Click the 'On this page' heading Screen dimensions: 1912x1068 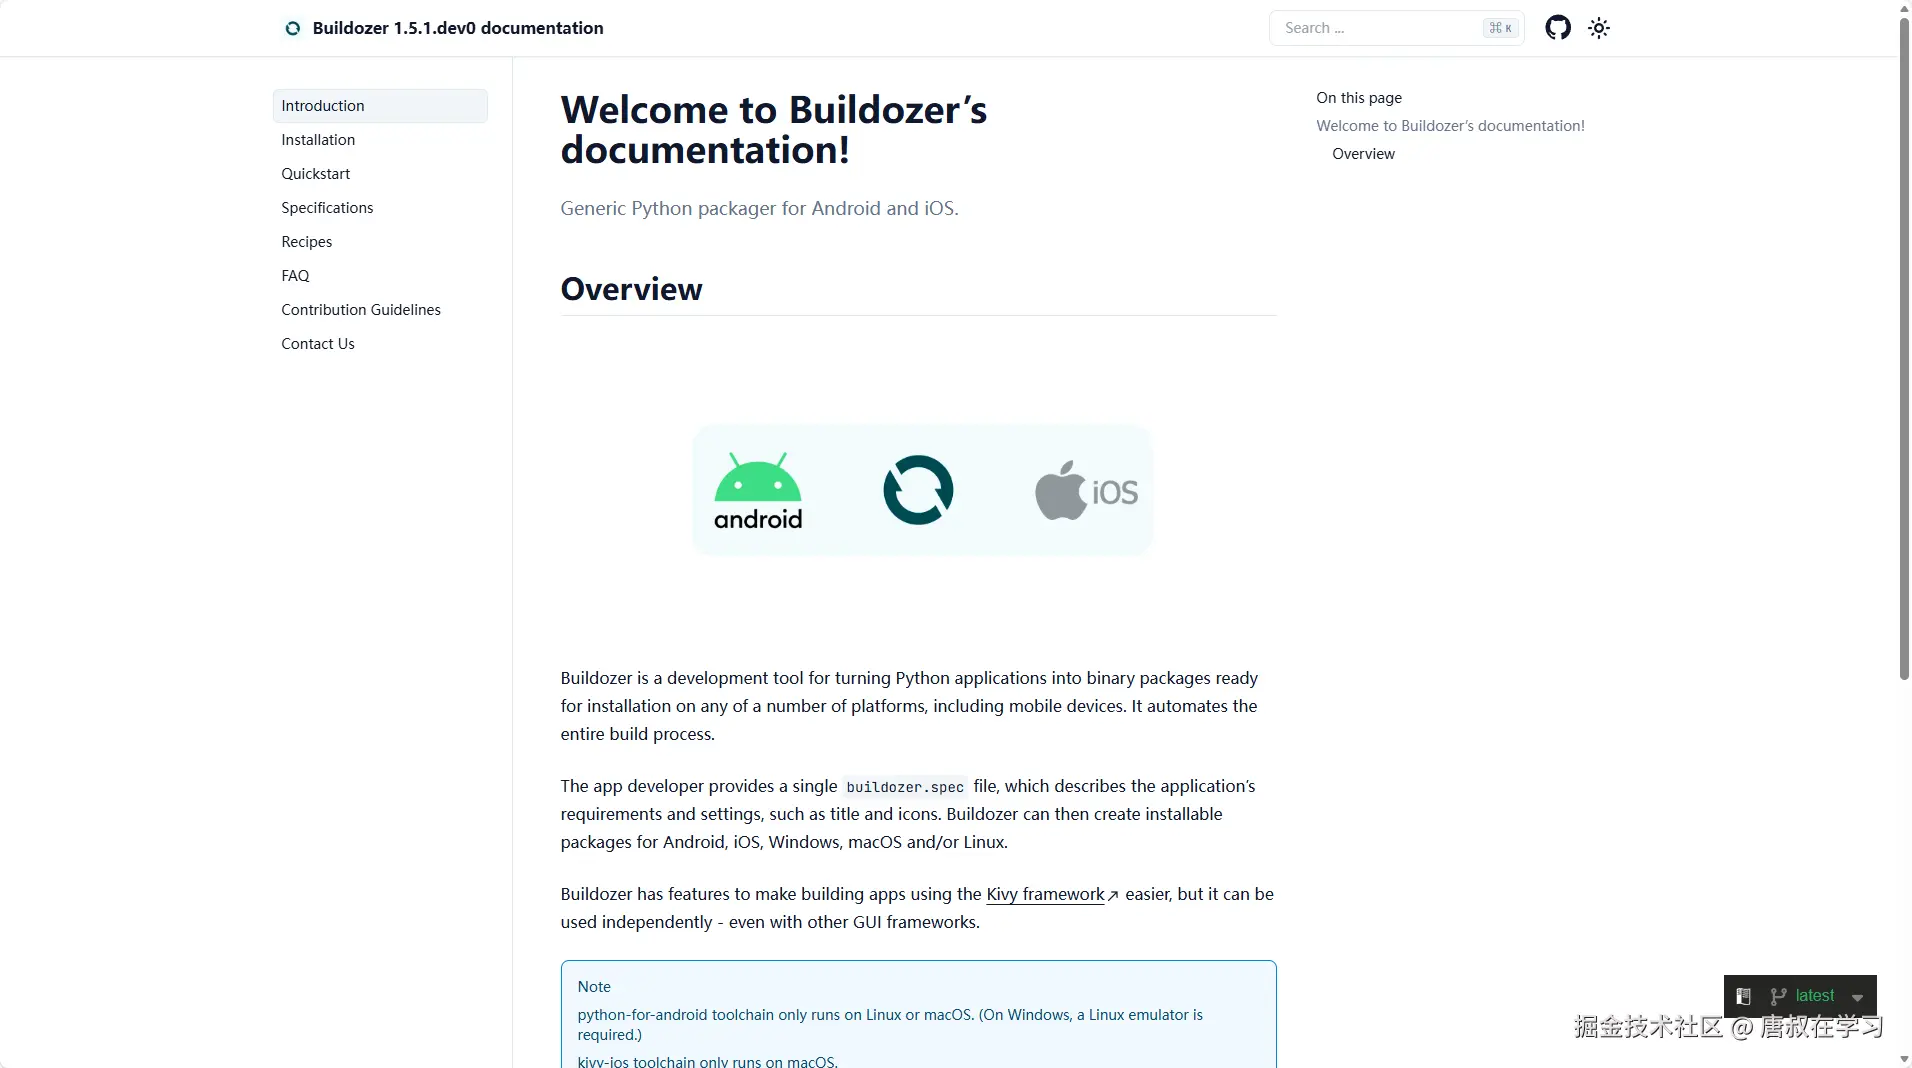[x=1359, y=98]
